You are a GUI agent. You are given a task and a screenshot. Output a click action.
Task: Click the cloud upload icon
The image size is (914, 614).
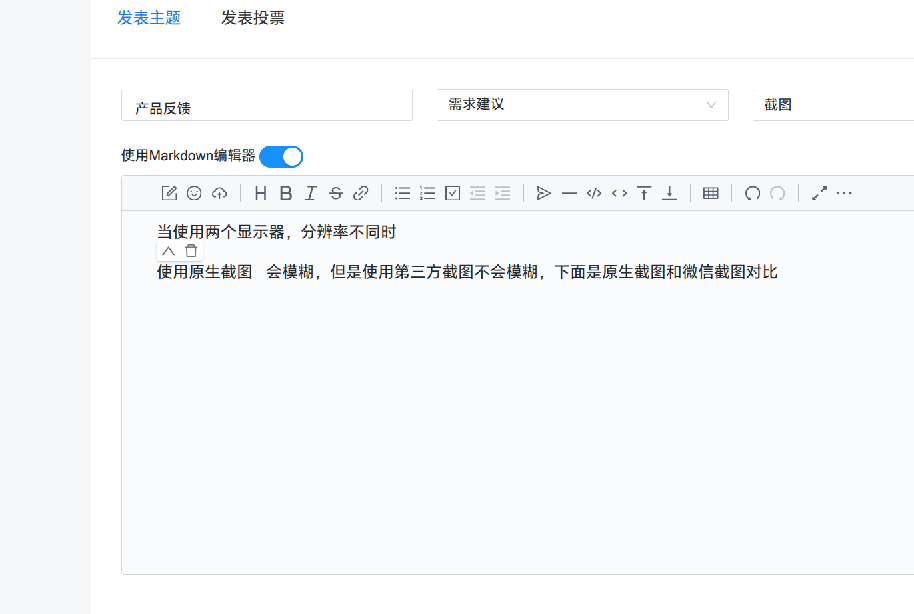(219, 193)
